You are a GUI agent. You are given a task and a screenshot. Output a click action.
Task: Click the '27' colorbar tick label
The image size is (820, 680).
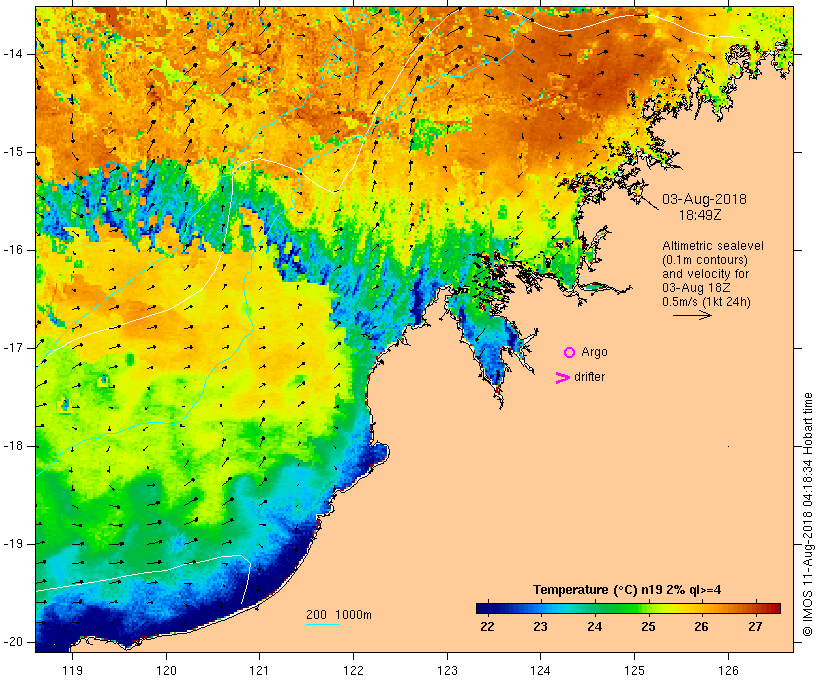tap(756, 627)
